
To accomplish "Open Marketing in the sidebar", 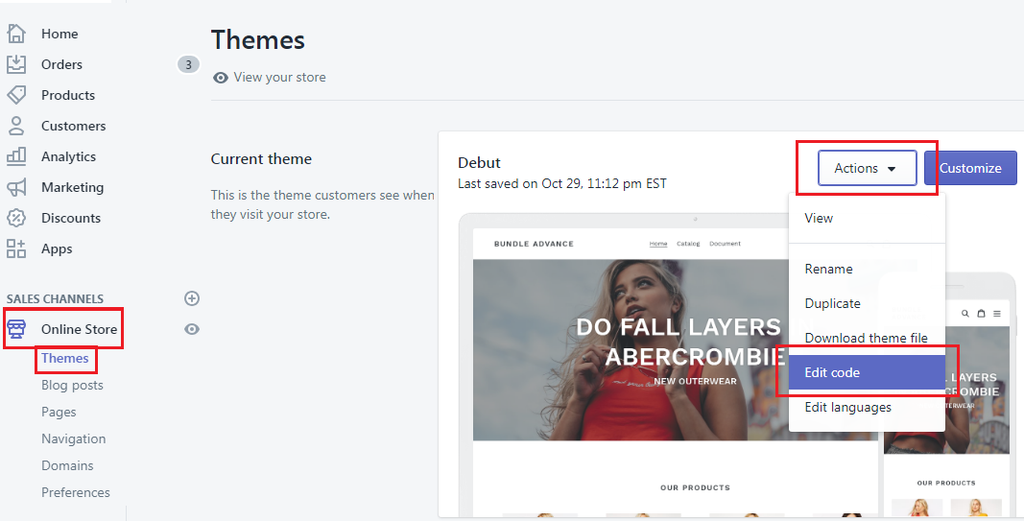I will (x=72, y=187).
